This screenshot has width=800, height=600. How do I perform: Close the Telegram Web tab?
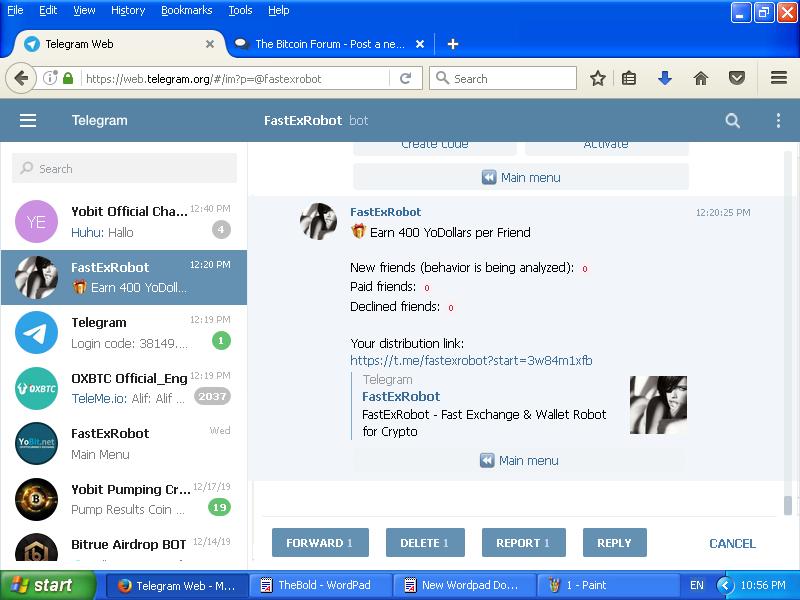(x=210, y=44)
